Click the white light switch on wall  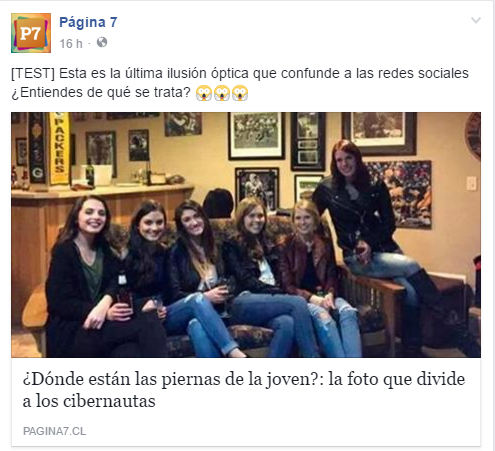471,183
